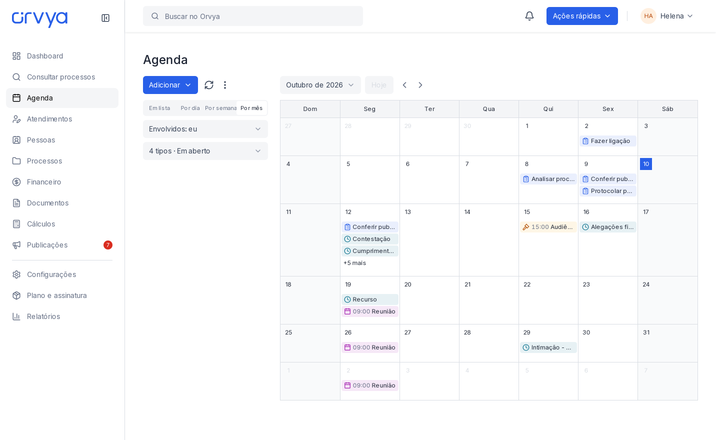Switch to Por semana view
The width and height of the screenshot is (720, 440).
tap(220, 108)
